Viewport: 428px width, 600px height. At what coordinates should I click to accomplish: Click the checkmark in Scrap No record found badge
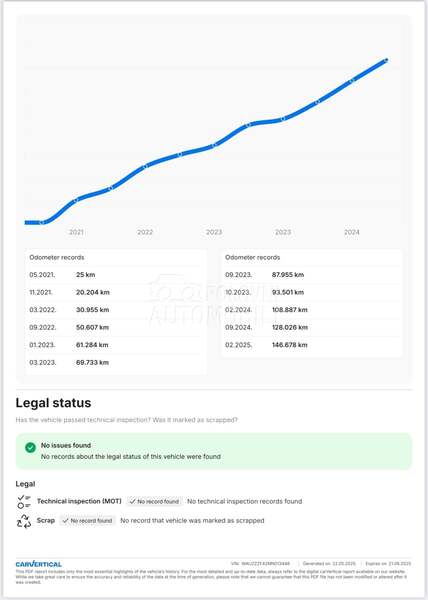click(x=65, y=521)
